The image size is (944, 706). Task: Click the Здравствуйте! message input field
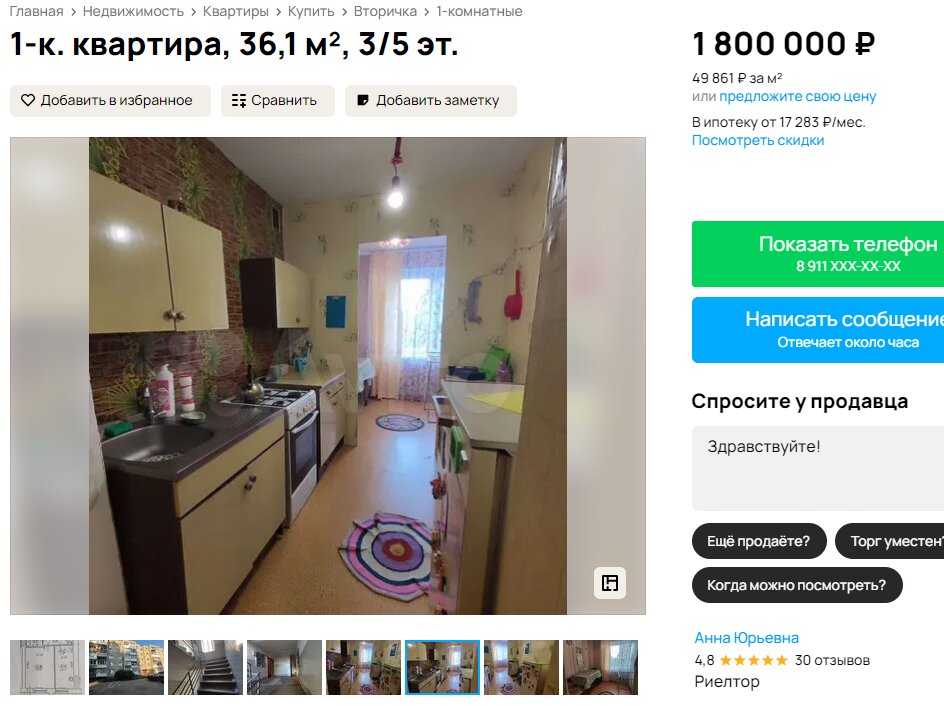coord(818,468)
